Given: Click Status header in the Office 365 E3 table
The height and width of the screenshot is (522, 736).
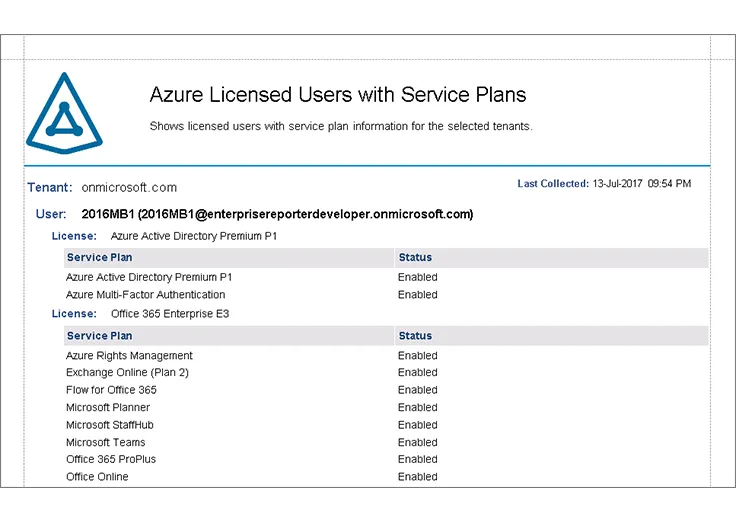Looking at the screenshot, I should tap(415, 336).
